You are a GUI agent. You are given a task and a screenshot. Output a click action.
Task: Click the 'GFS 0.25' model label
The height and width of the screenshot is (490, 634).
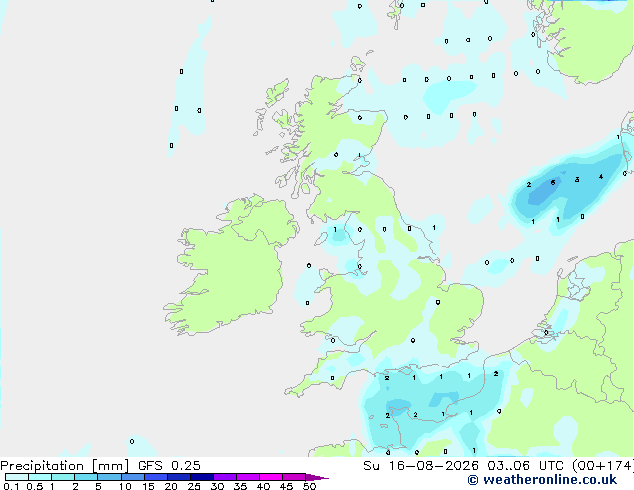[x=169, y=466]
